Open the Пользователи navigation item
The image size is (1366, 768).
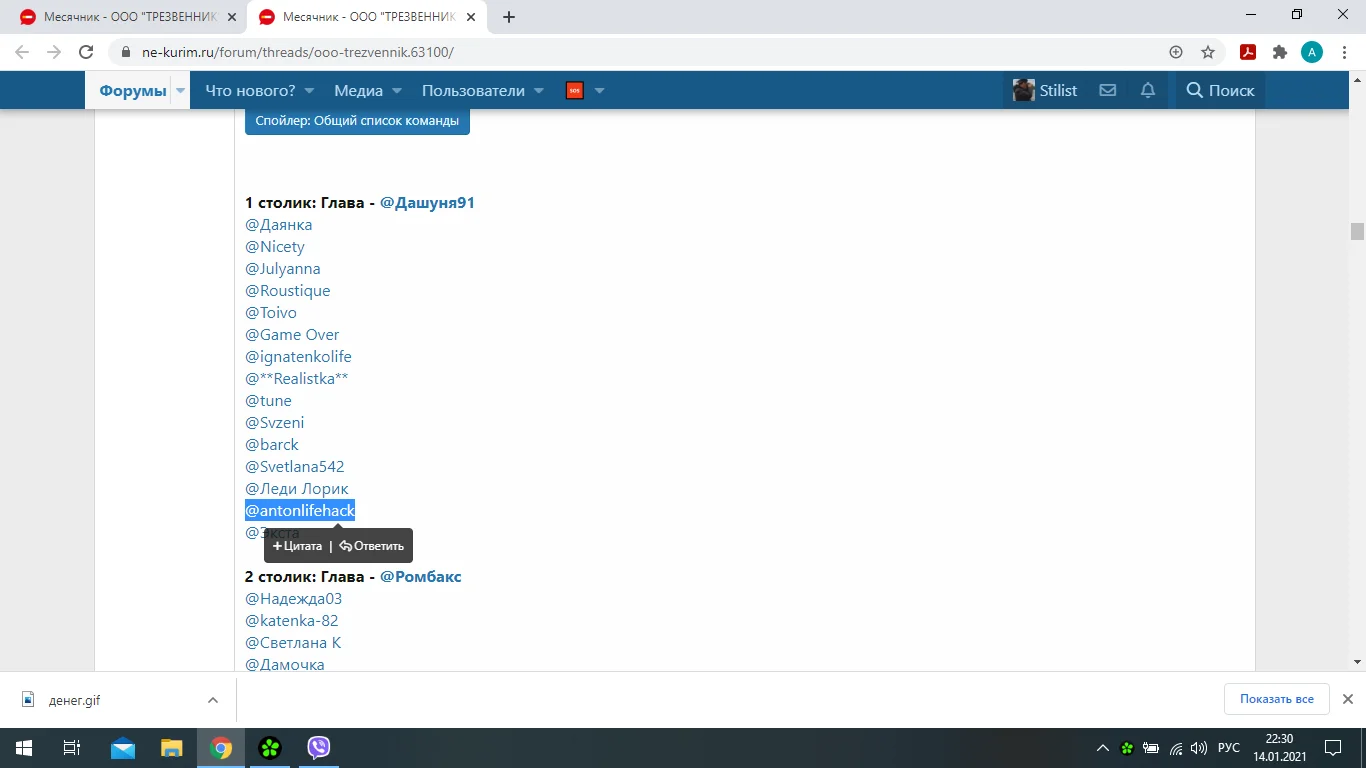(473, 90)
